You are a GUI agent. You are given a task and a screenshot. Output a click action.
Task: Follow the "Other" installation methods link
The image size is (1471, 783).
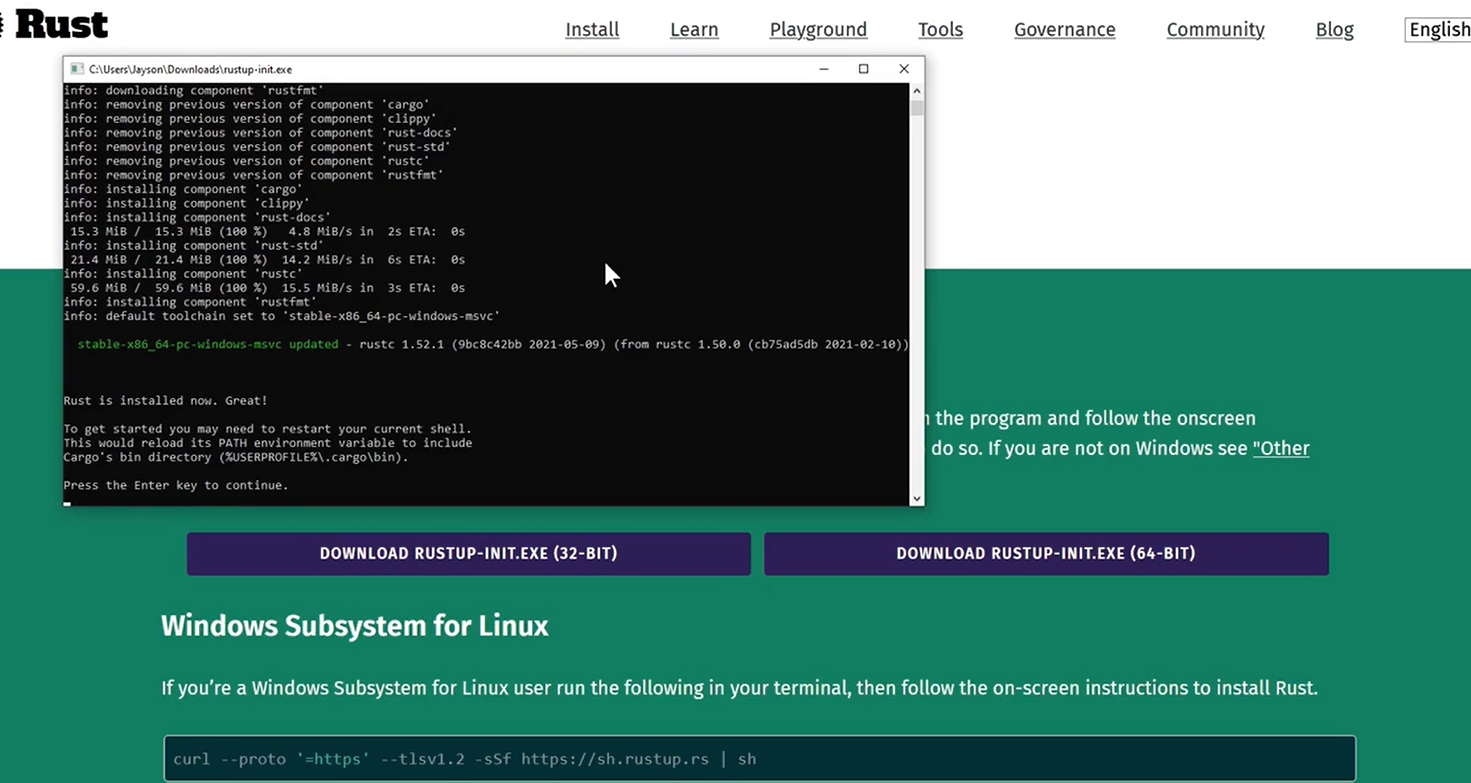[1281, 448]
